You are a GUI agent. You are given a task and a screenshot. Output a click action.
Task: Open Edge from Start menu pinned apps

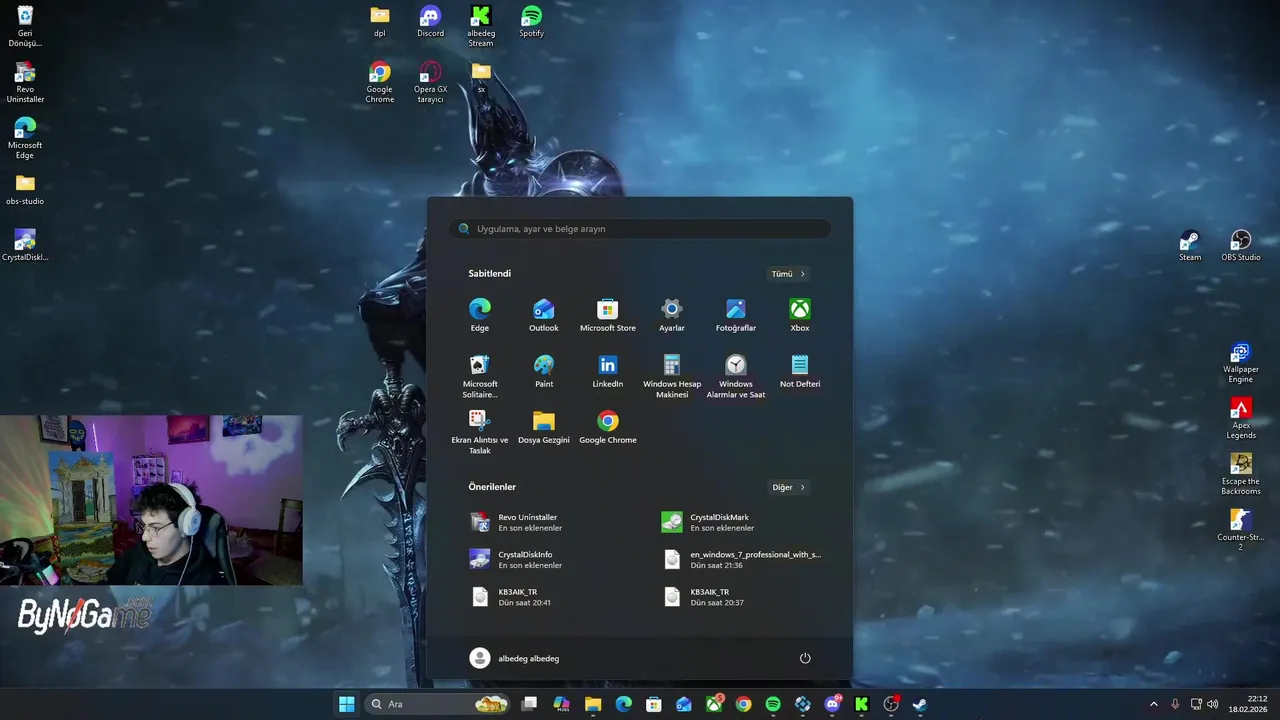point(480,314)
